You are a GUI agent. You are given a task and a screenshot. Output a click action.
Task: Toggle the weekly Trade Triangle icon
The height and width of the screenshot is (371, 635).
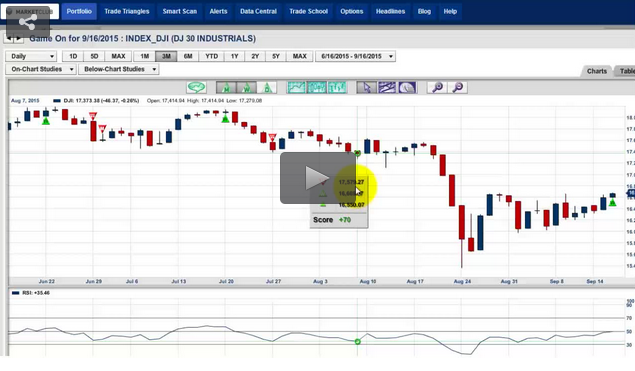click(x=246, y=87)
